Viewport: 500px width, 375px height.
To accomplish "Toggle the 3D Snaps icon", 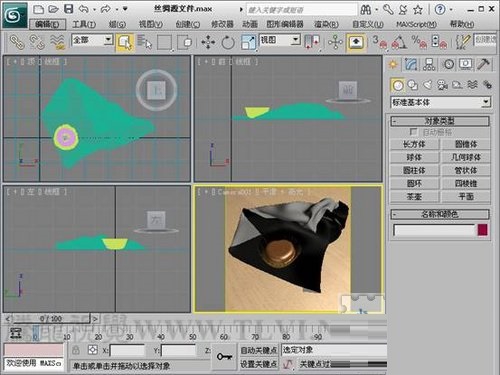I will (x=380, y=42).
